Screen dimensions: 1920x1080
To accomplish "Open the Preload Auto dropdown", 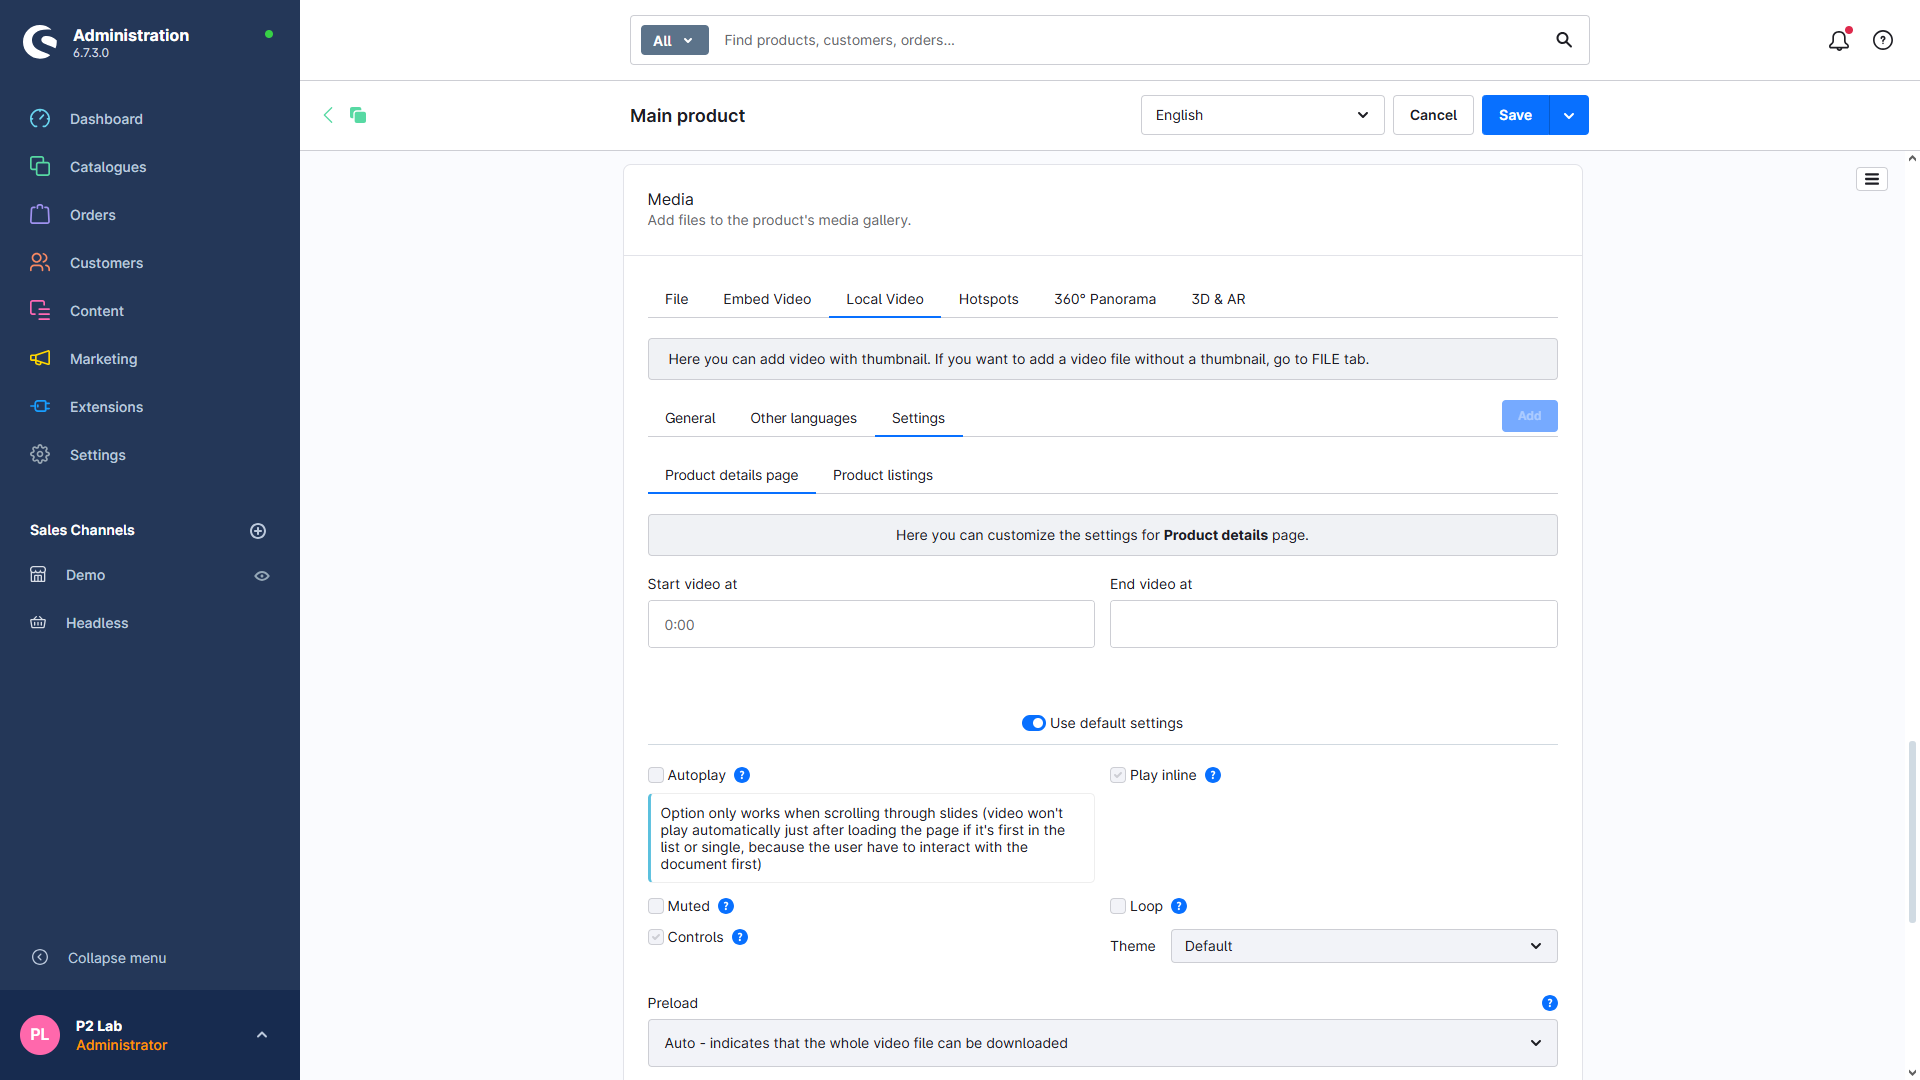I will (1102, 1043).
